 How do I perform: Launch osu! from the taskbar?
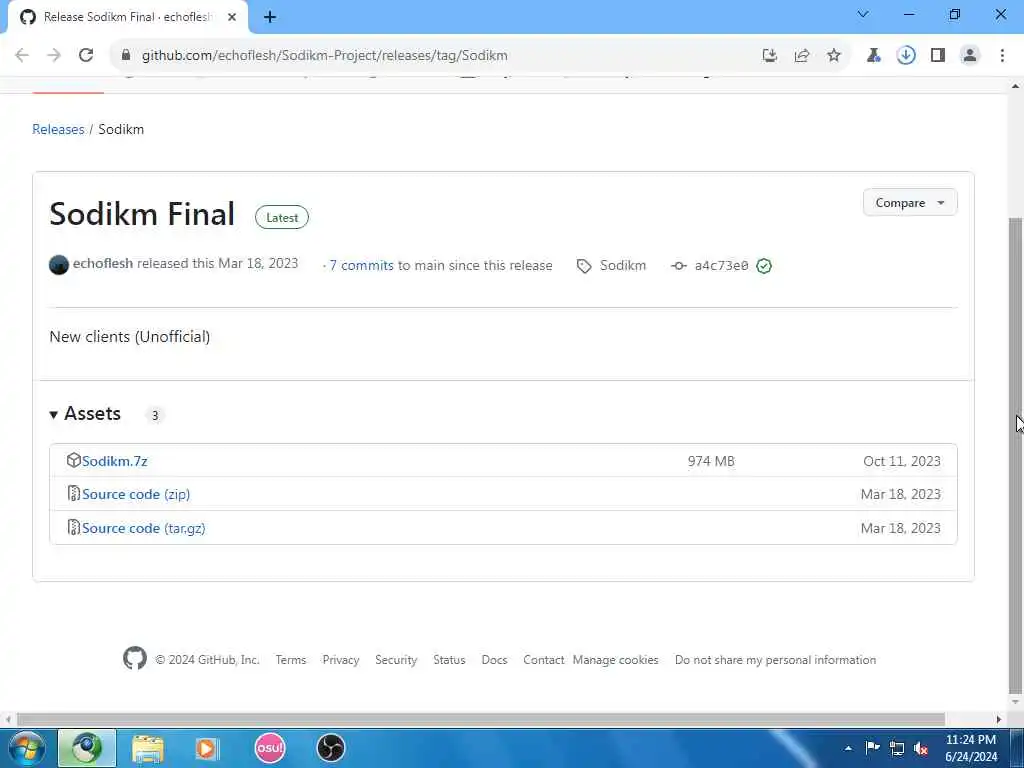(270, 748)
